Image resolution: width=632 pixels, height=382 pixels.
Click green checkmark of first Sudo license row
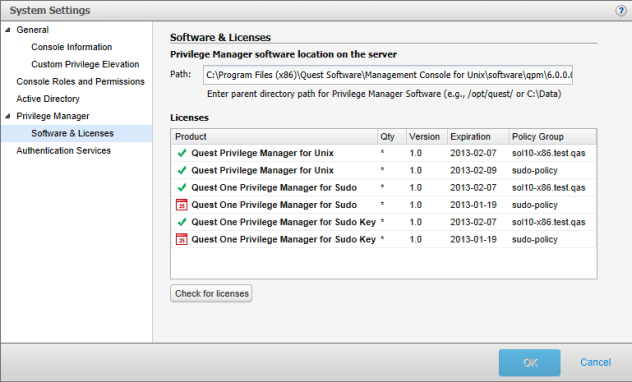(x=182, y=188)
